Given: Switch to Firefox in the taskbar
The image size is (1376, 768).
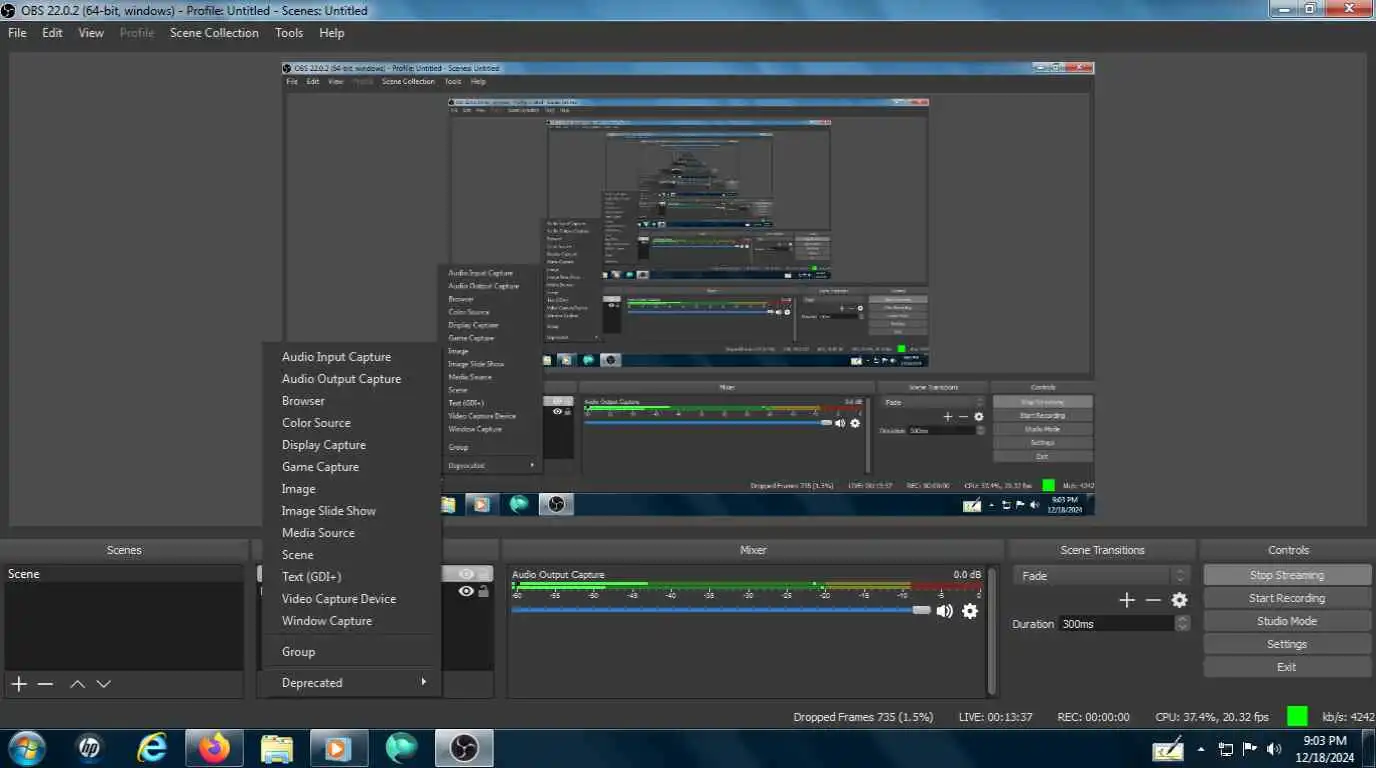Looking at the screenshot, I should click(x=214, y=748).
